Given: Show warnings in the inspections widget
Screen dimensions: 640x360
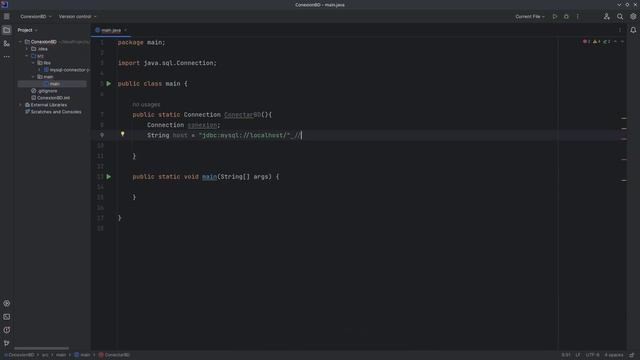Looking at the screenshot, I should (596, 42).
